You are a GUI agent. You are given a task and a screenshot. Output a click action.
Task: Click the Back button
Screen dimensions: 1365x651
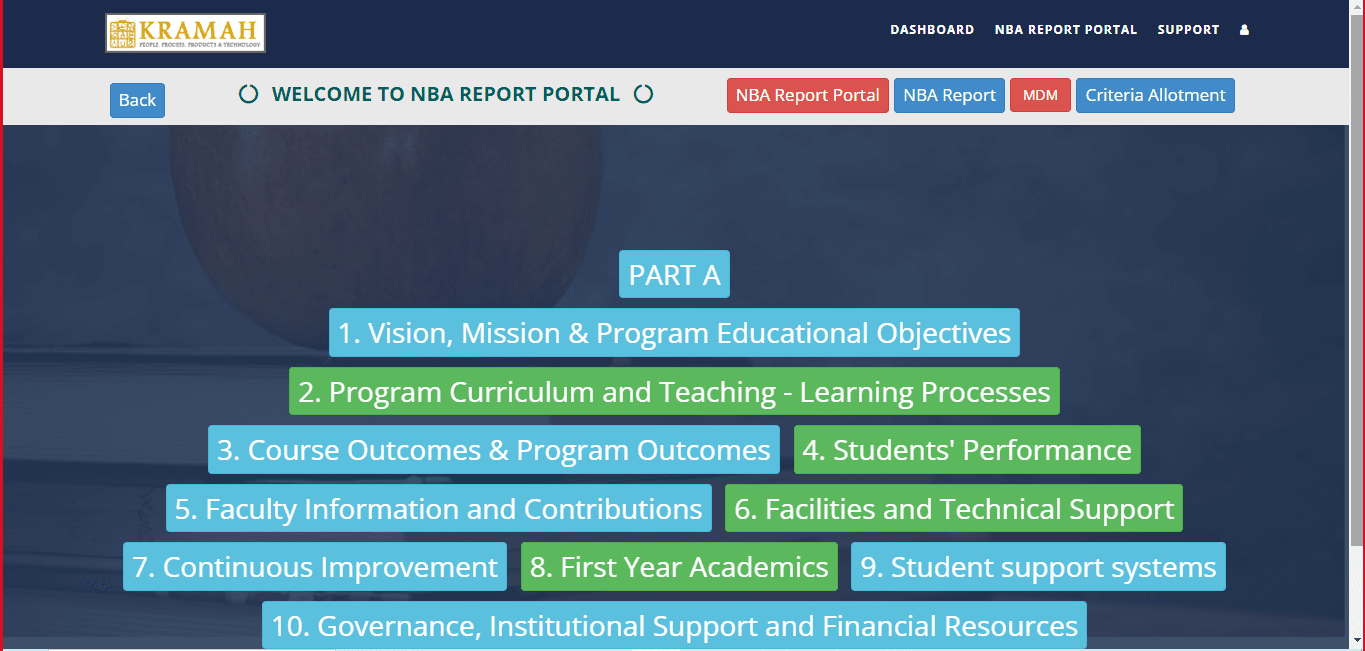pyautogui.click(x=137, y=100)
